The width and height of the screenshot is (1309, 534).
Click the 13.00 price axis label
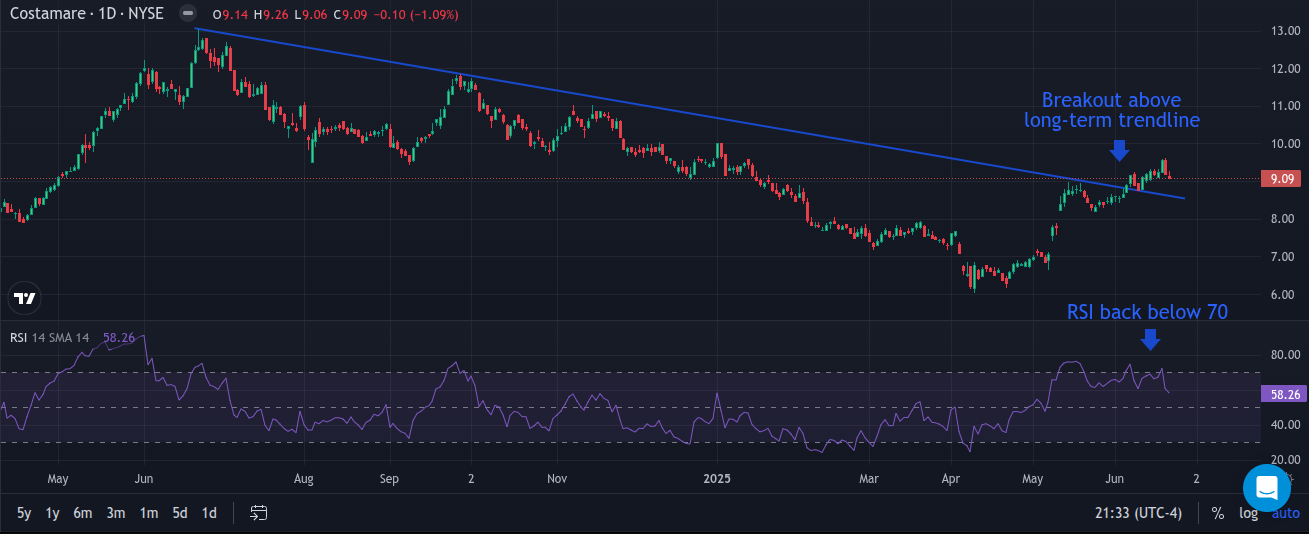tap(1285, 31)
